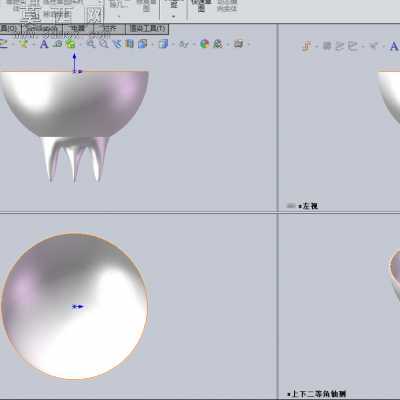The width and height of the screenshot is (400, 400).
Task: Click the large blue A text icon in left viewport toolbar
Action: pyautogui.click(x=44, y=44)
